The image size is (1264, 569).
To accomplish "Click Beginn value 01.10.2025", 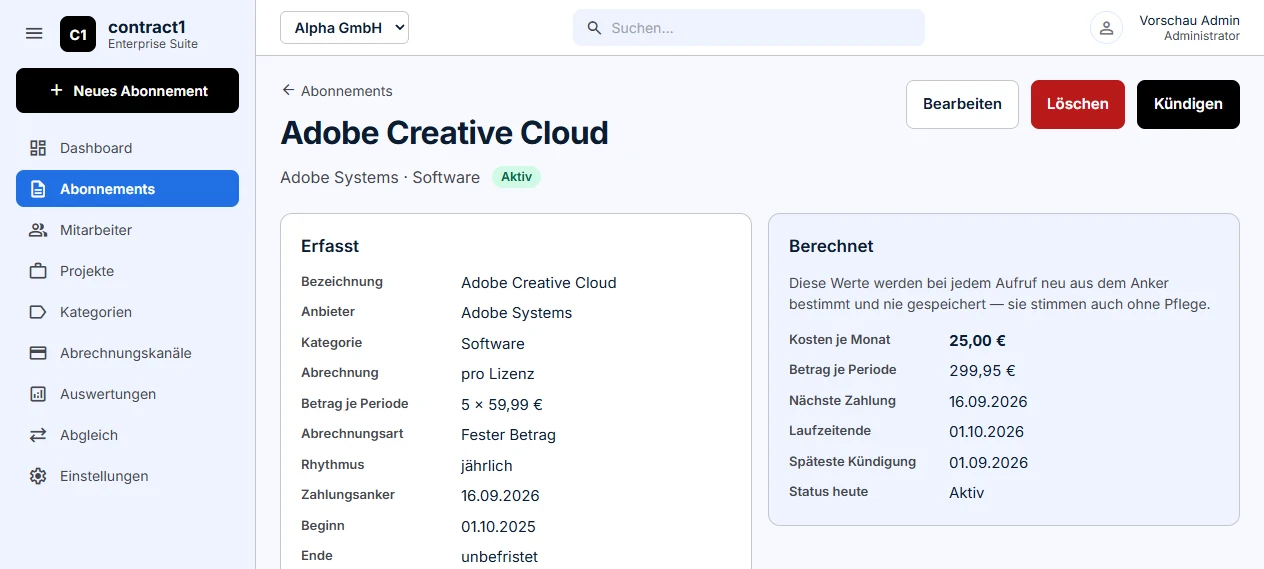I will pos(498,526).
